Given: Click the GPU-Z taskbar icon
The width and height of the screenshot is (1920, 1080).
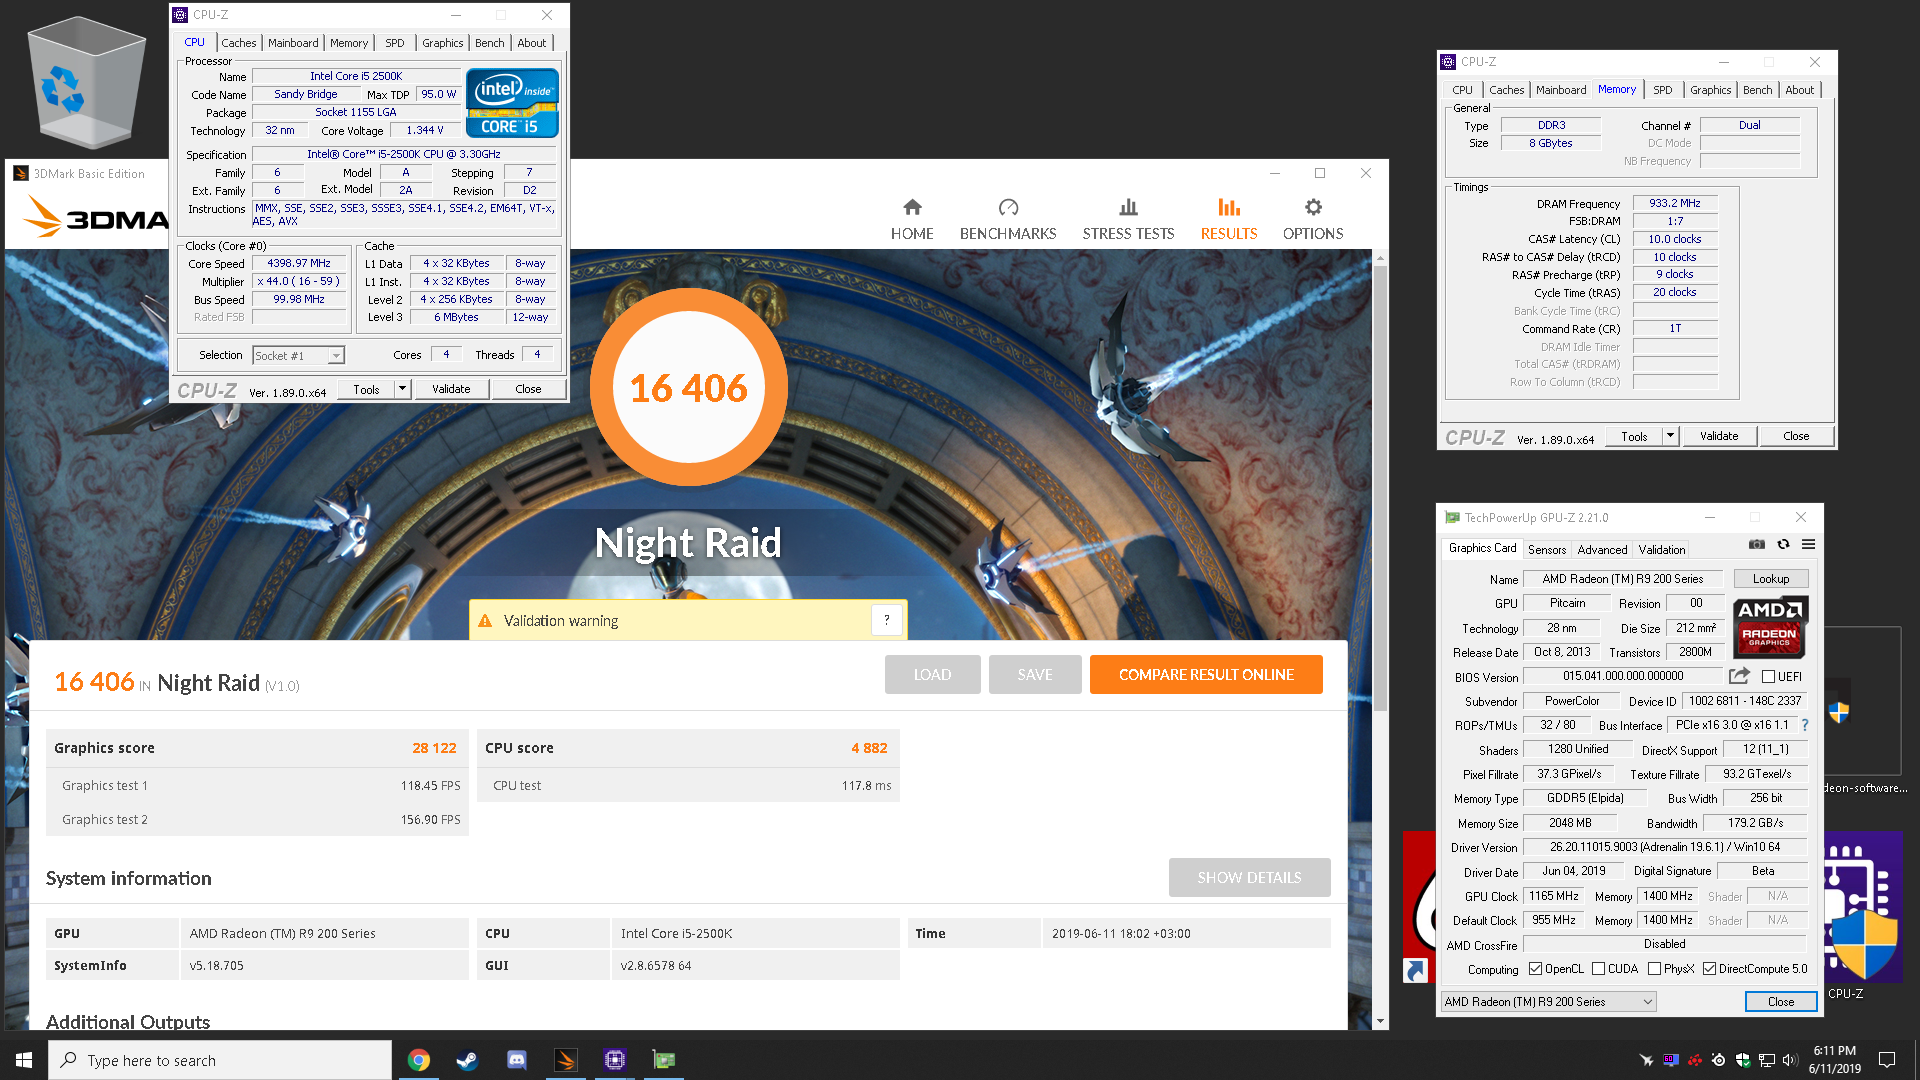Looking at the screenshot, I should [664, 1060].
